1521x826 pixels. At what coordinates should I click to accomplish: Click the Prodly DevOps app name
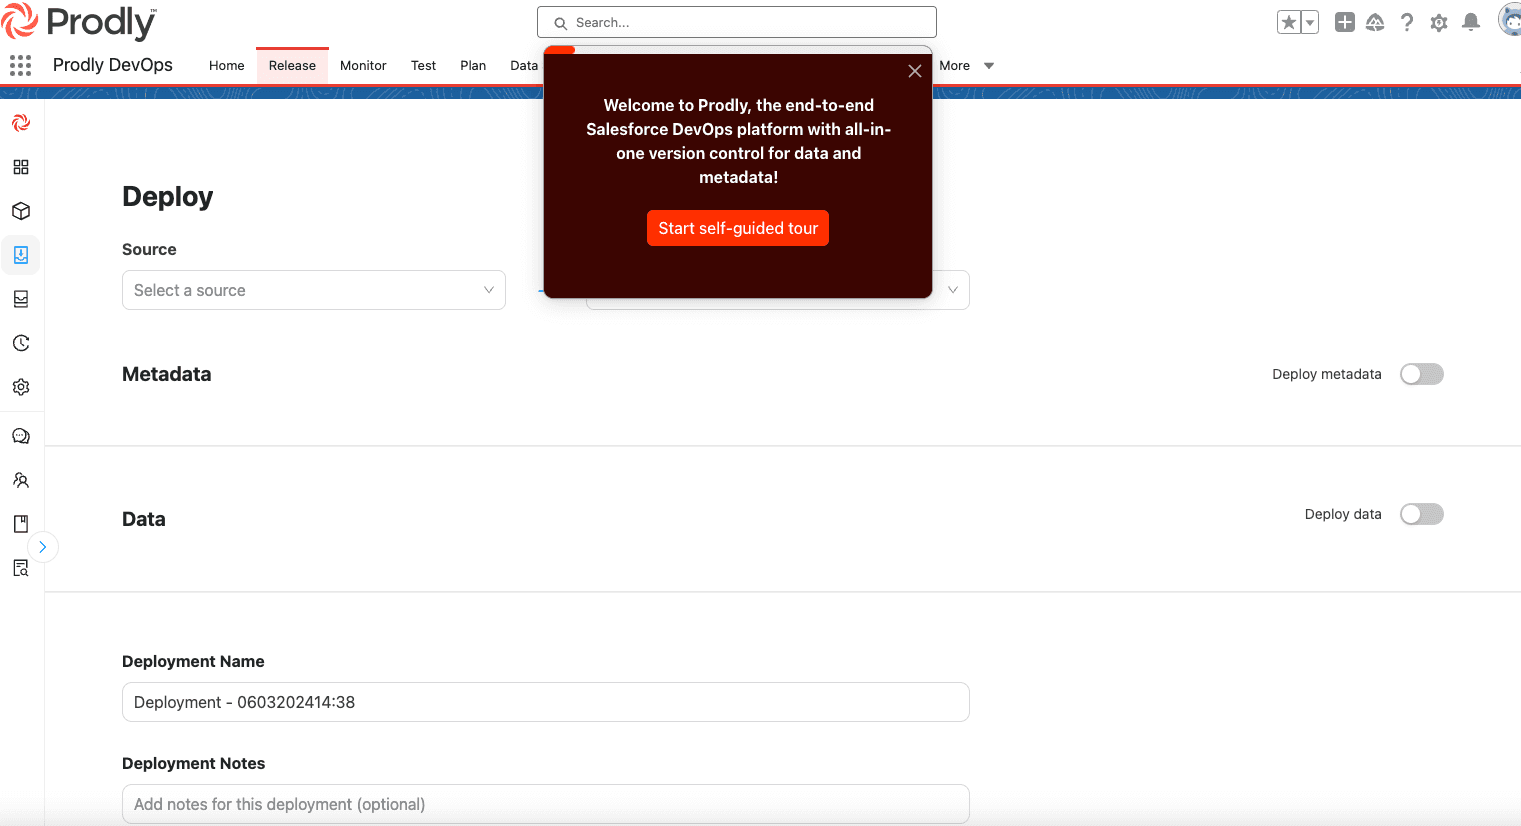pos(113,65)
